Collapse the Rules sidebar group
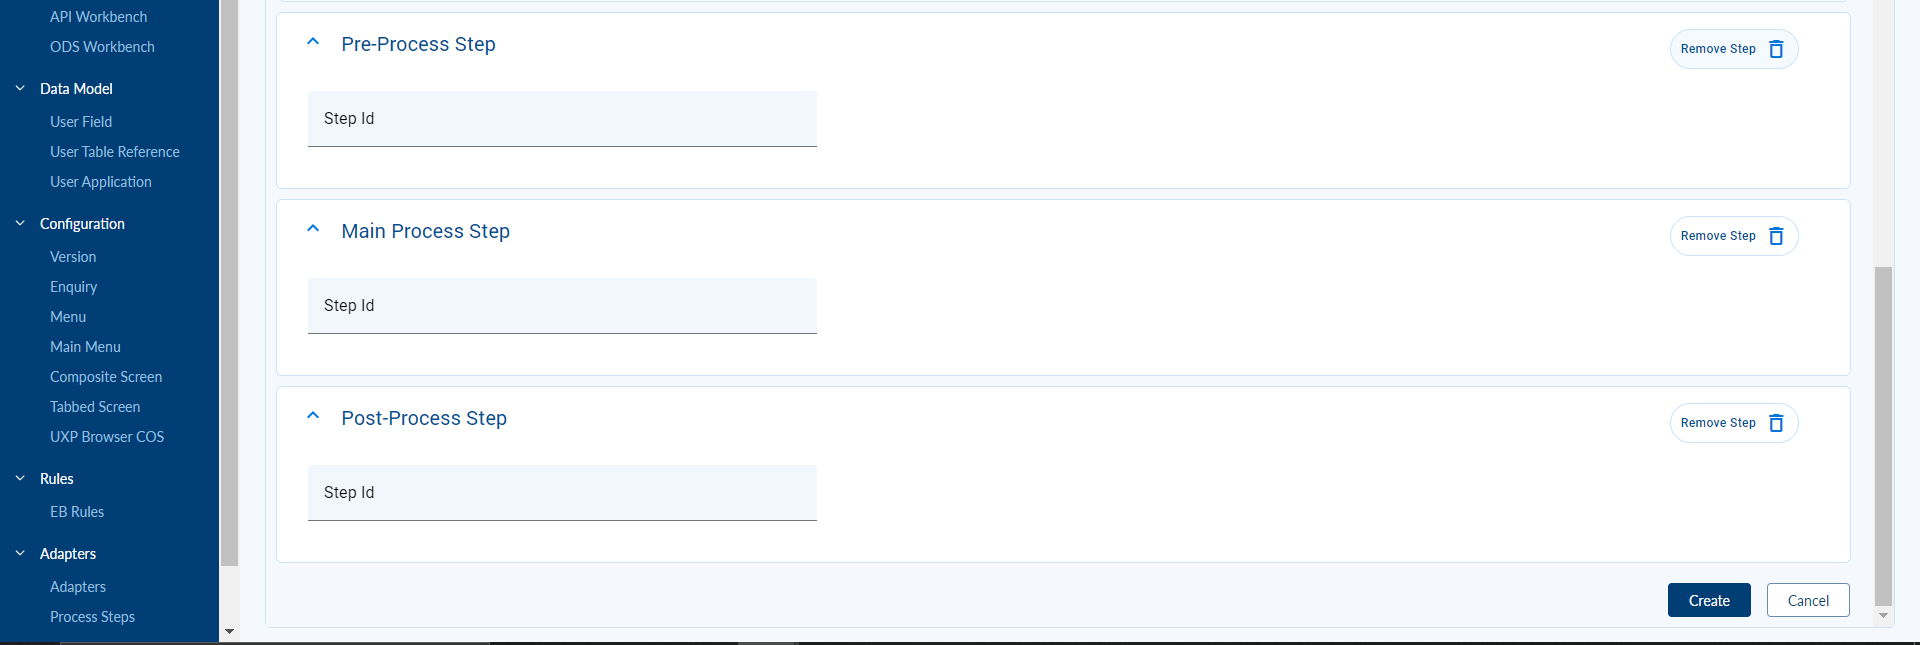This screenshot has width=1920, height=645. [20, 479]
